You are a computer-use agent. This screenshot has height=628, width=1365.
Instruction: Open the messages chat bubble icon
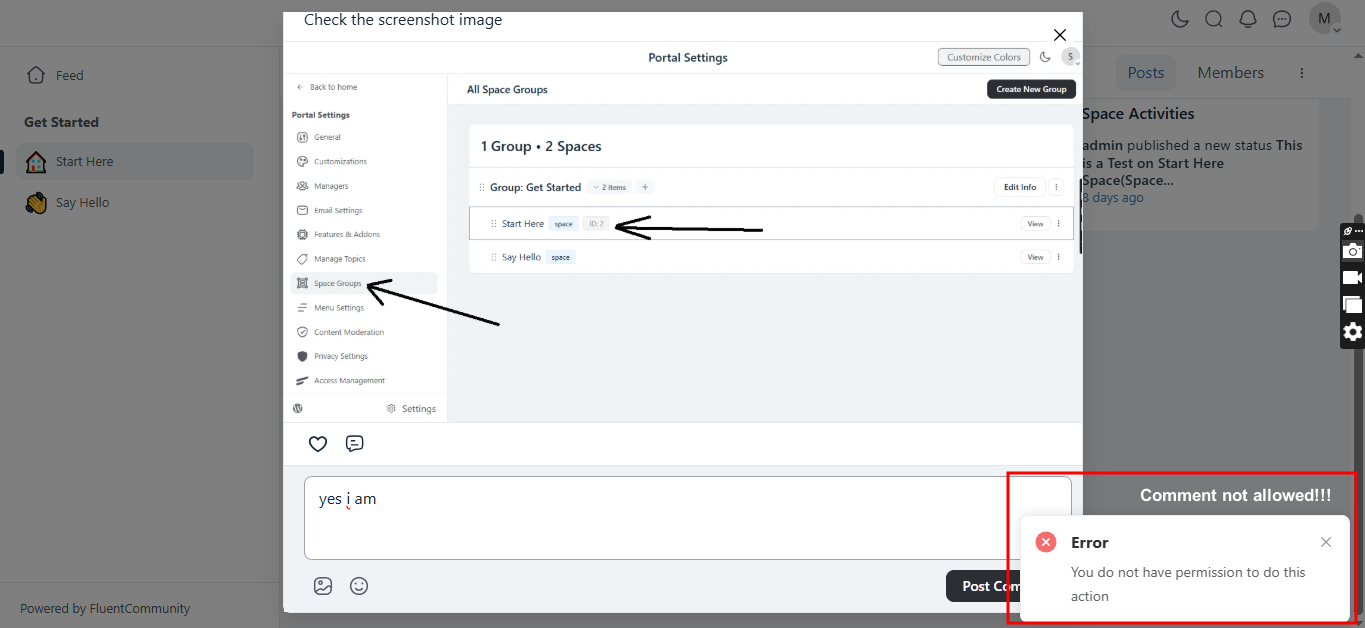pos(1281,19)
